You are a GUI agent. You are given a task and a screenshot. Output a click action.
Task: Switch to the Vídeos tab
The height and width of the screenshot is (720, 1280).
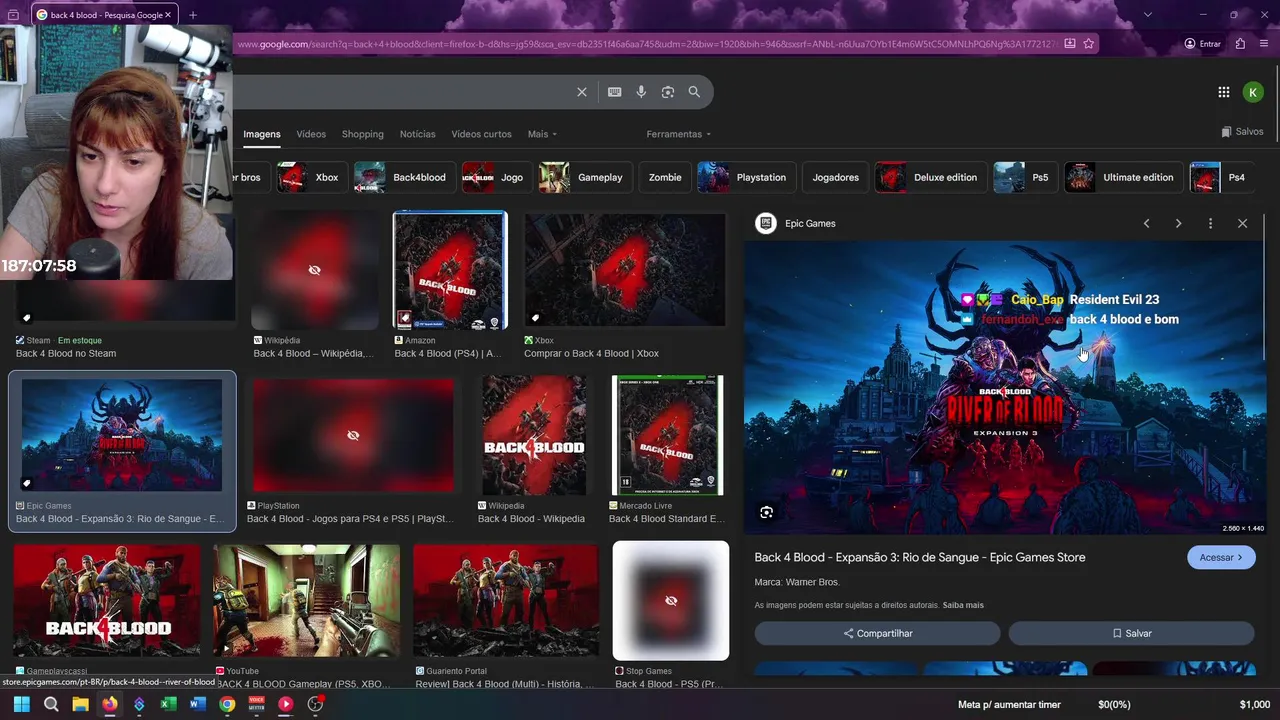(311, 134)
